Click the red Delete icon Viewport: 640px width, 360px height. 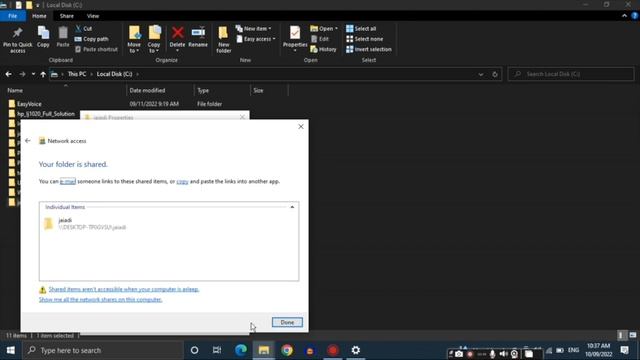coord(177,33)
